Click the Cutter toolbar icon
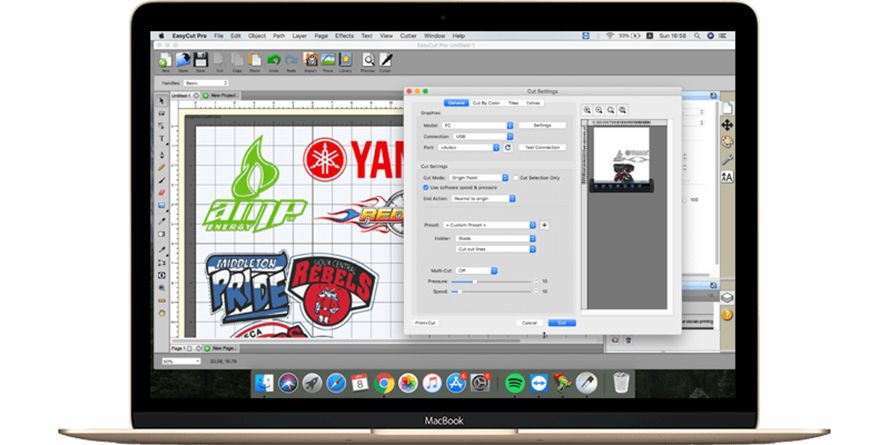Viewport: 890px width, 445px height. point(387,61)
